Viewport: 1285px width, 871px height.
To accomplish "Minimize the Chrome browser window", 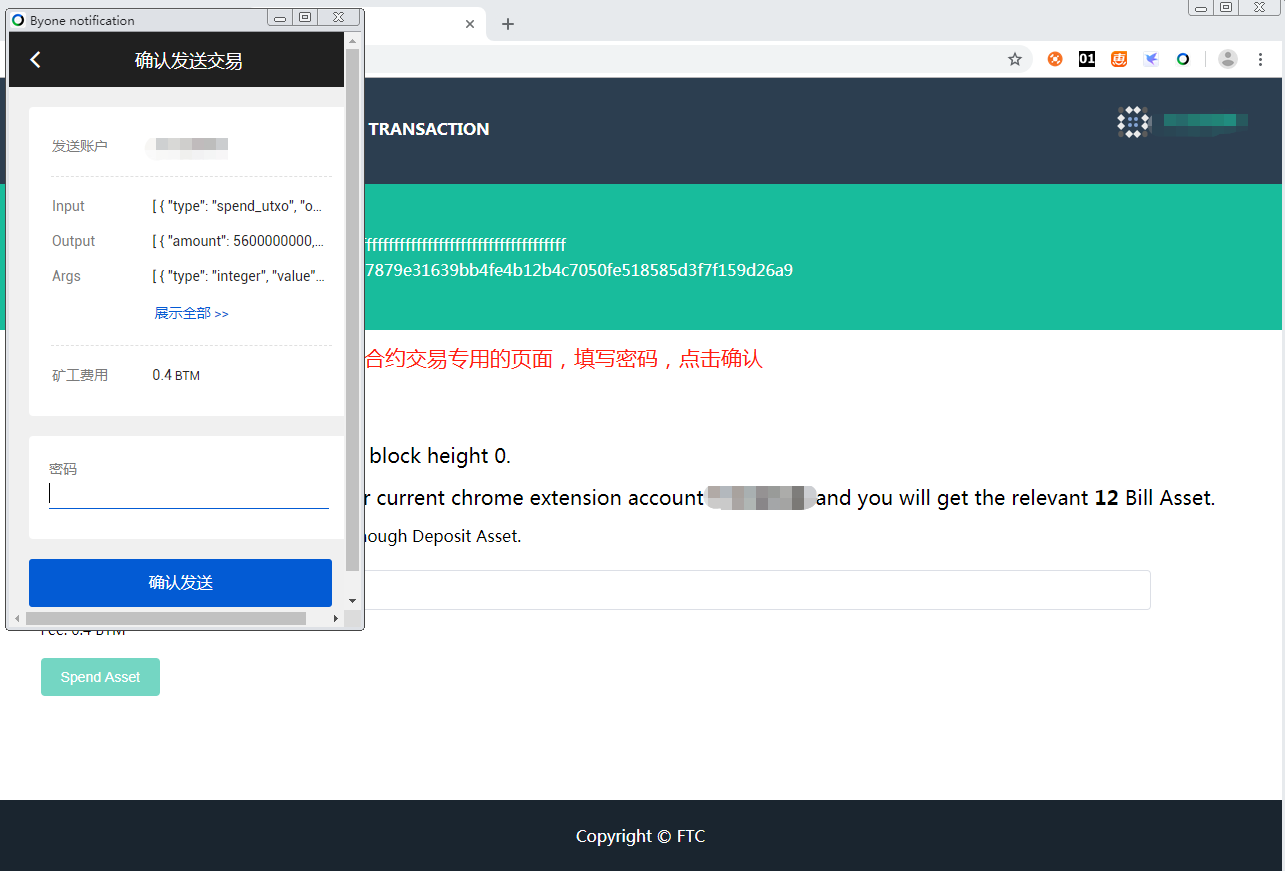I will click(x=1200, y=7).
